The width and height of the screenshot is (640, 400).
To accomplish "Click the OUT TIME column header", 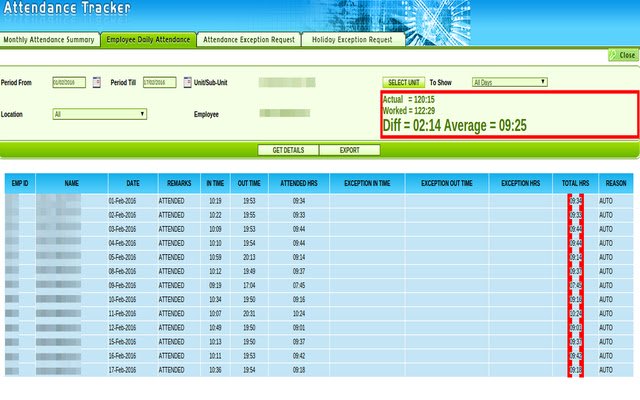I will [249, 183].
